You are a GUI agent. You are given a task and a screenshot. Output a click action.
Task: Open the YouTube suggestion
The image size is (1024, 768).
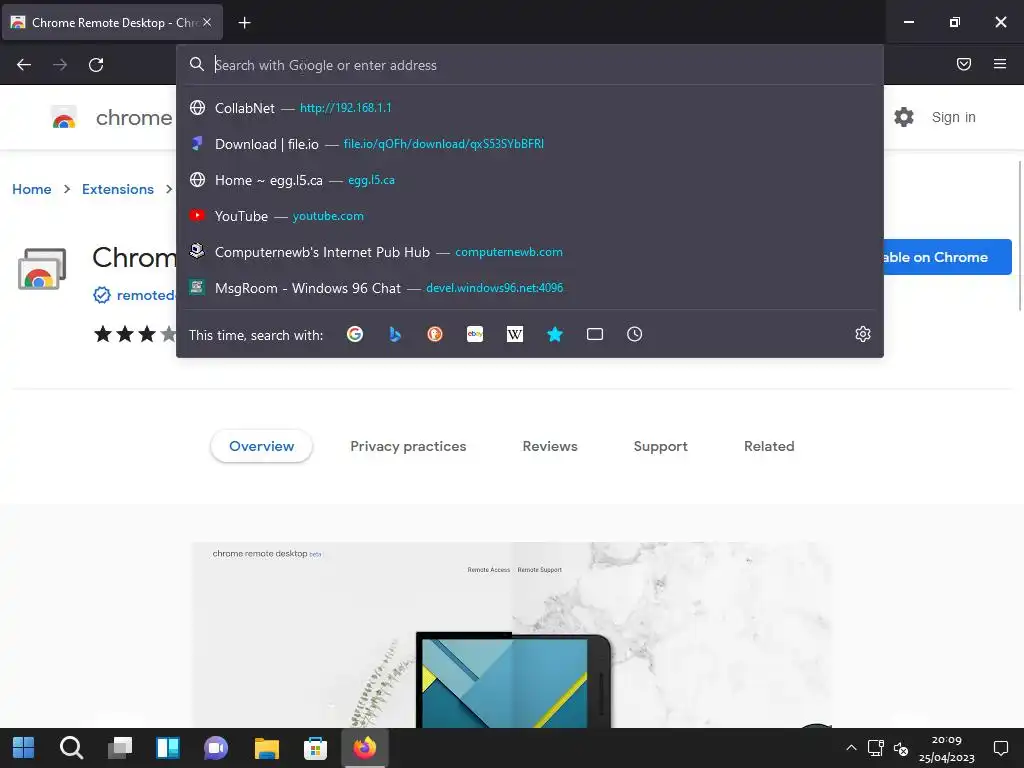click(530, 216)
